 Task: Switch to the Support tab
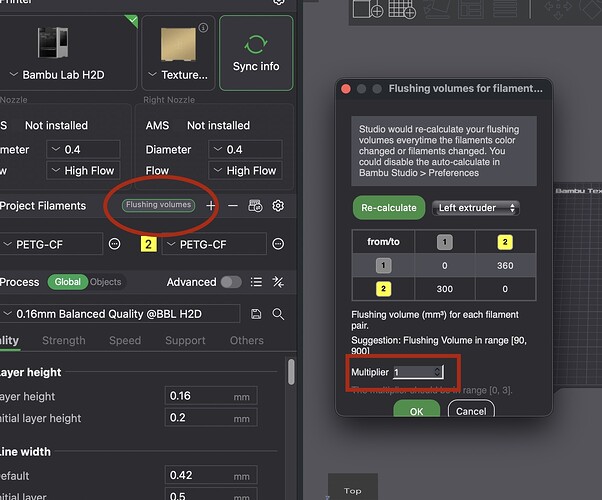[x=185, y=341]
